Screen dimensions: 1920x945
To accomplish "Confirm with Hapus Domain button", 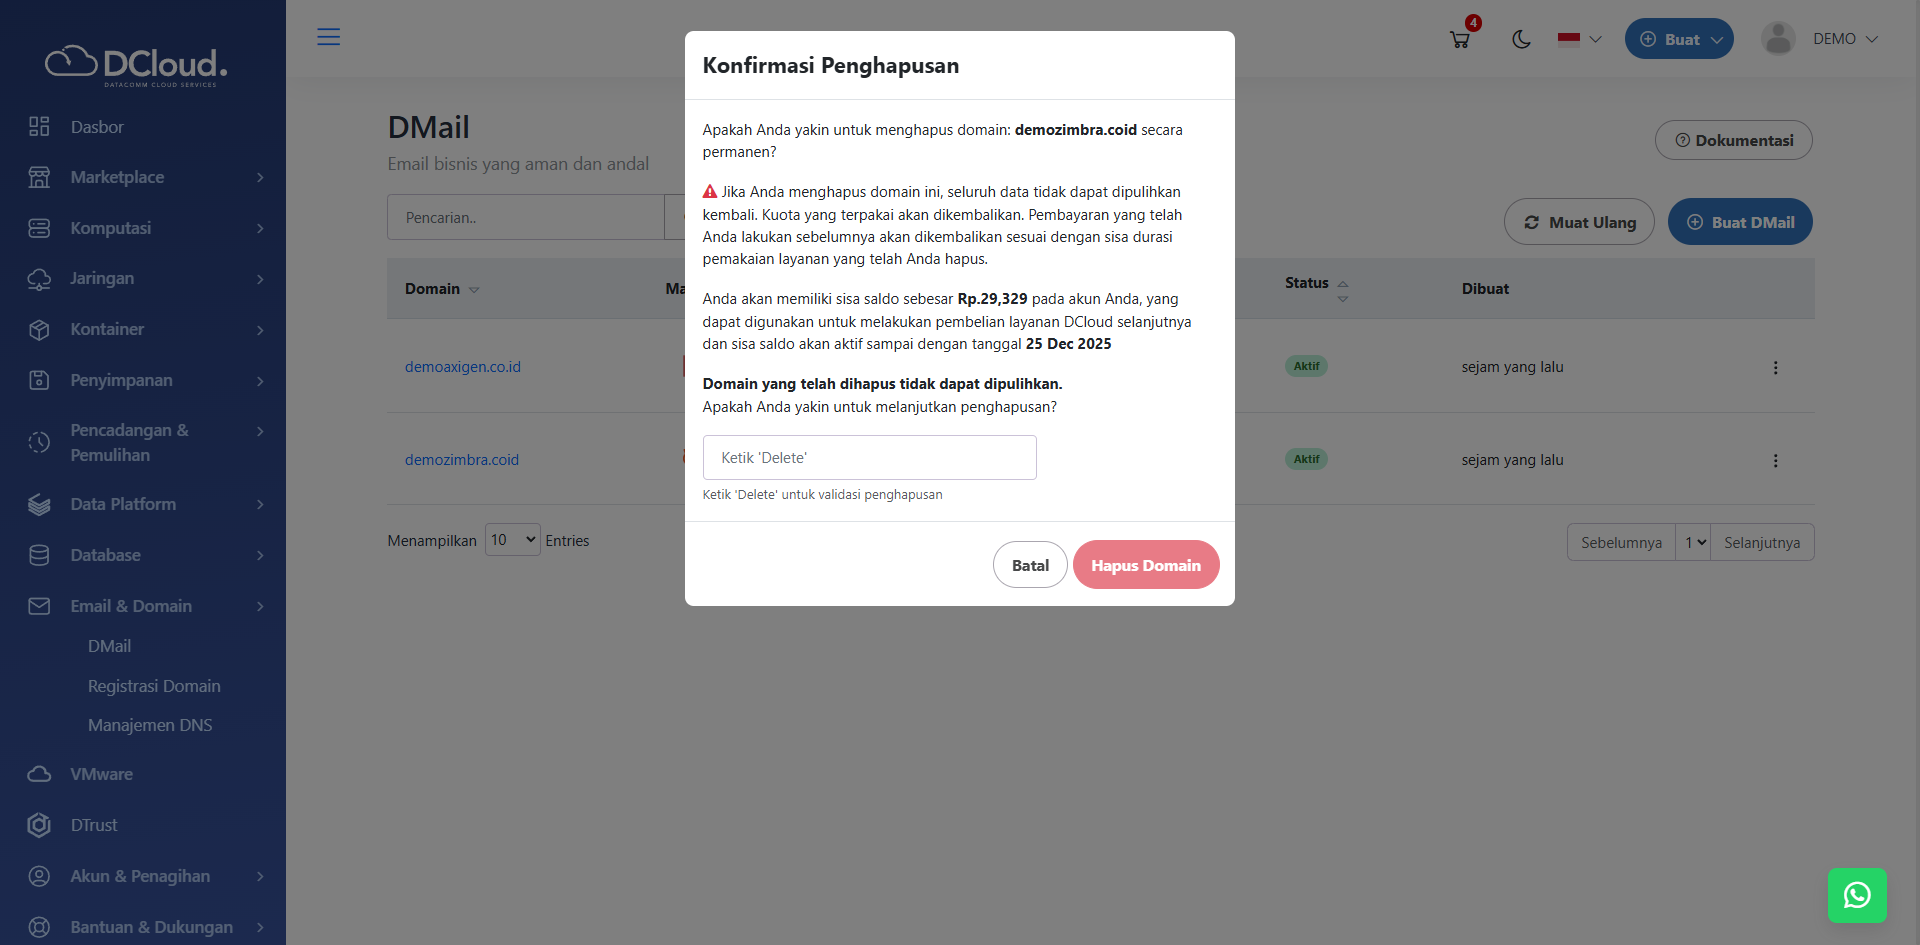I will tap(1145, 565).
